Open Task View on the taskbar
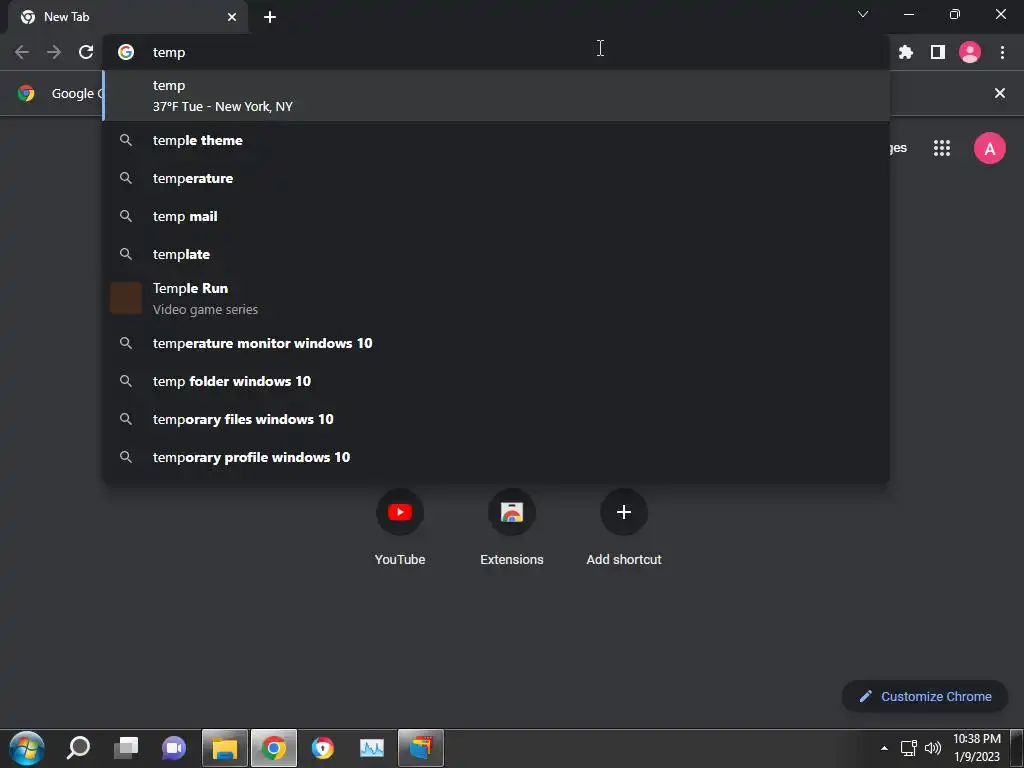 click(x=126, y=748)
